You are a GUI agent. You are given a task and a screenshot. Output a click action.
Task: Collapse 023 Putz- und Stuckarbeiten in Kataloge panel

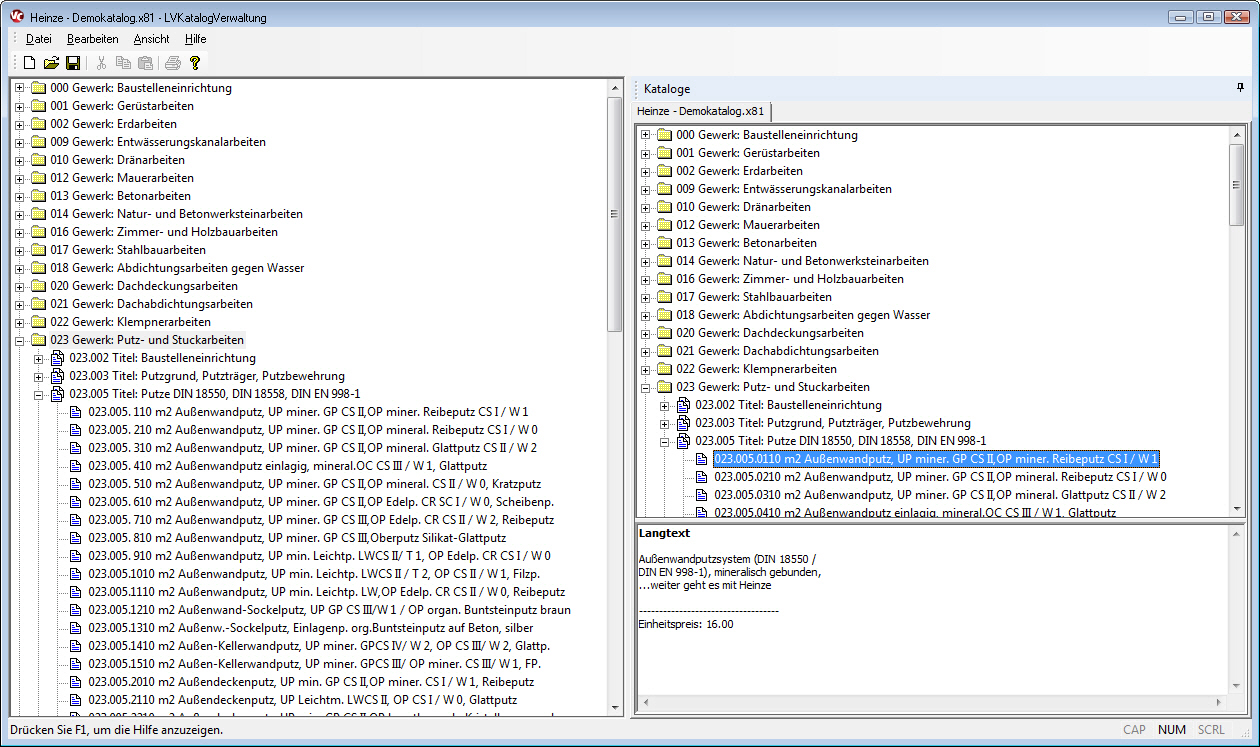coord(645,387)
